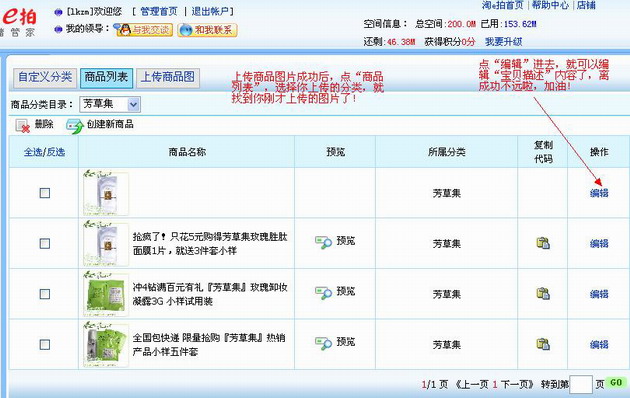
Task: Click 与我交谈 button
Action: point(145,30)
